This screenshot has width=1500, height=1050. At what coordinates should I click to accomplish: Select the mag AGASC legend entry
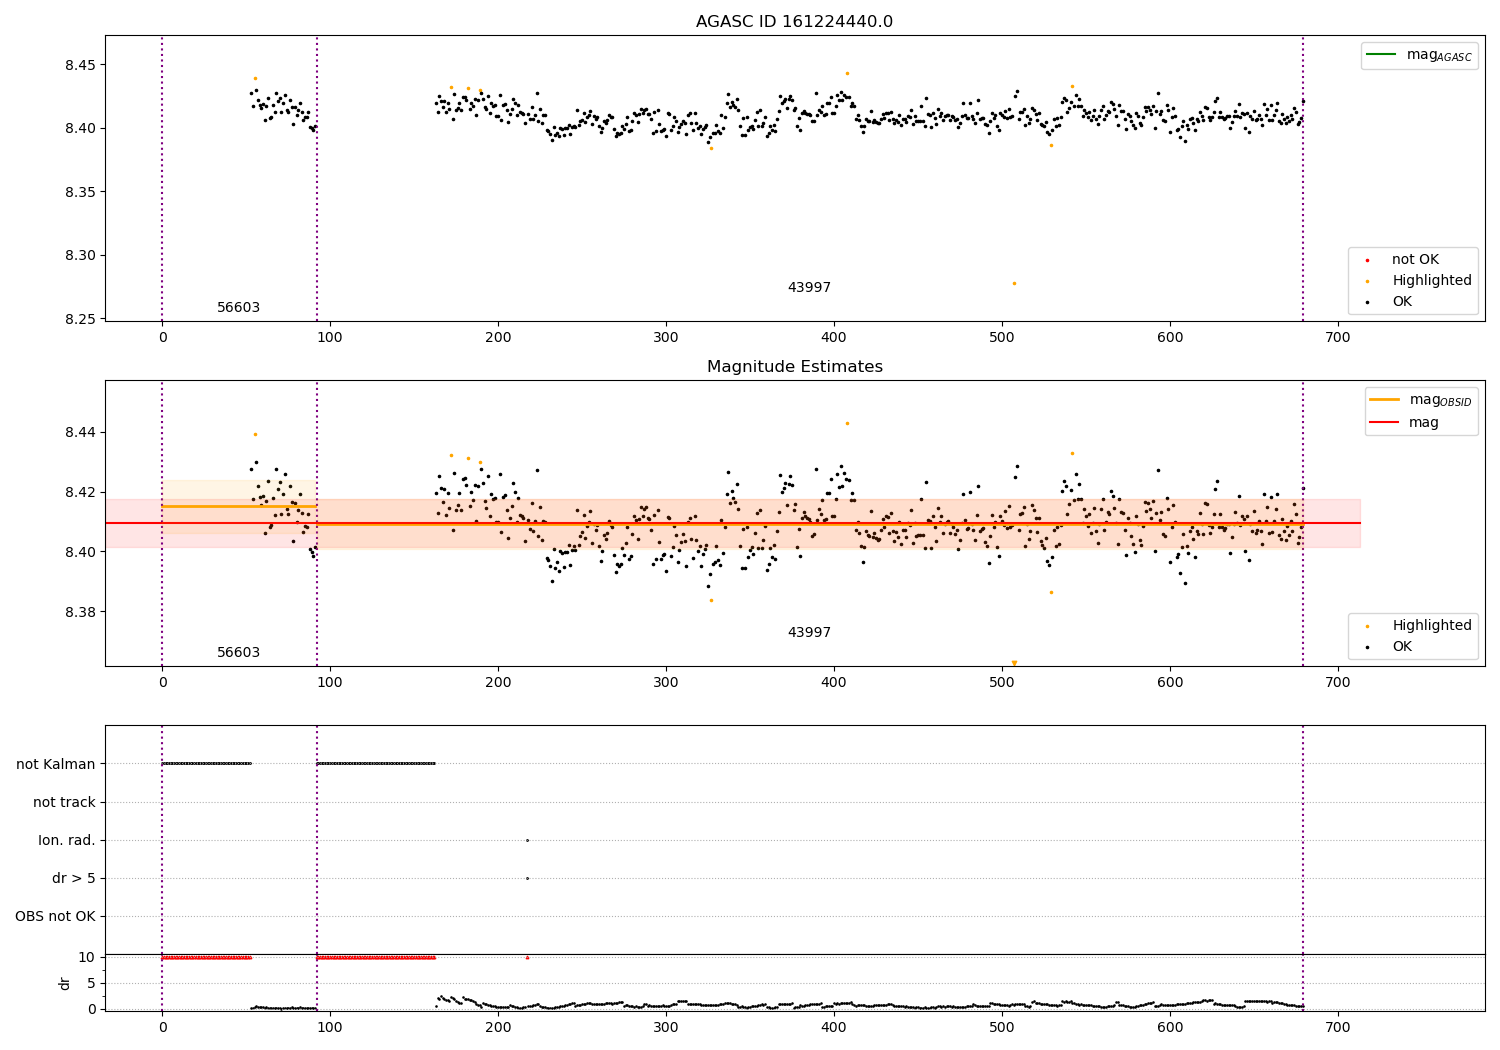(x=1419, y=55)
